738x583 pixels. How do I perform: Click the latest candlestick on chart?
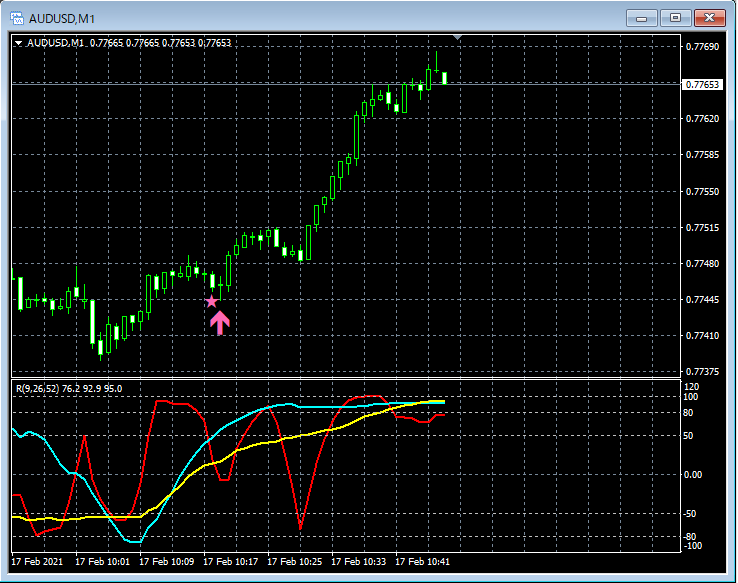[444, 78]
